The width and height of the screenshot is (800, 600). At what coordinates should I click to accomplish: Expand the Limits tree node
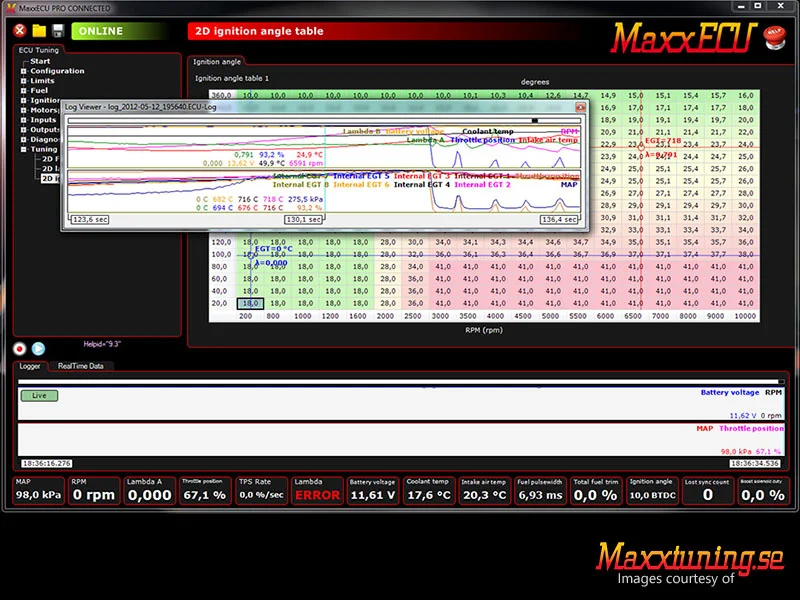(x=23, y=81)
